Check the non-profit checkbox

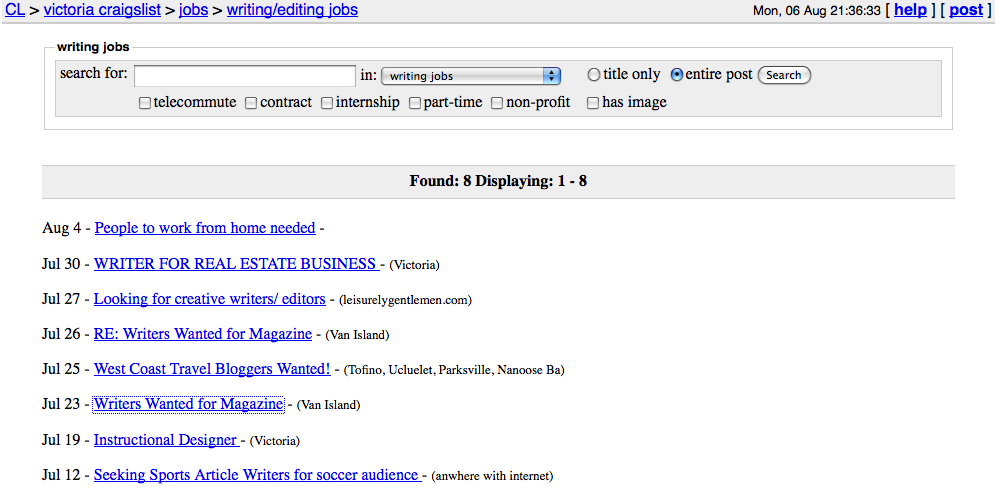(497, 103)
